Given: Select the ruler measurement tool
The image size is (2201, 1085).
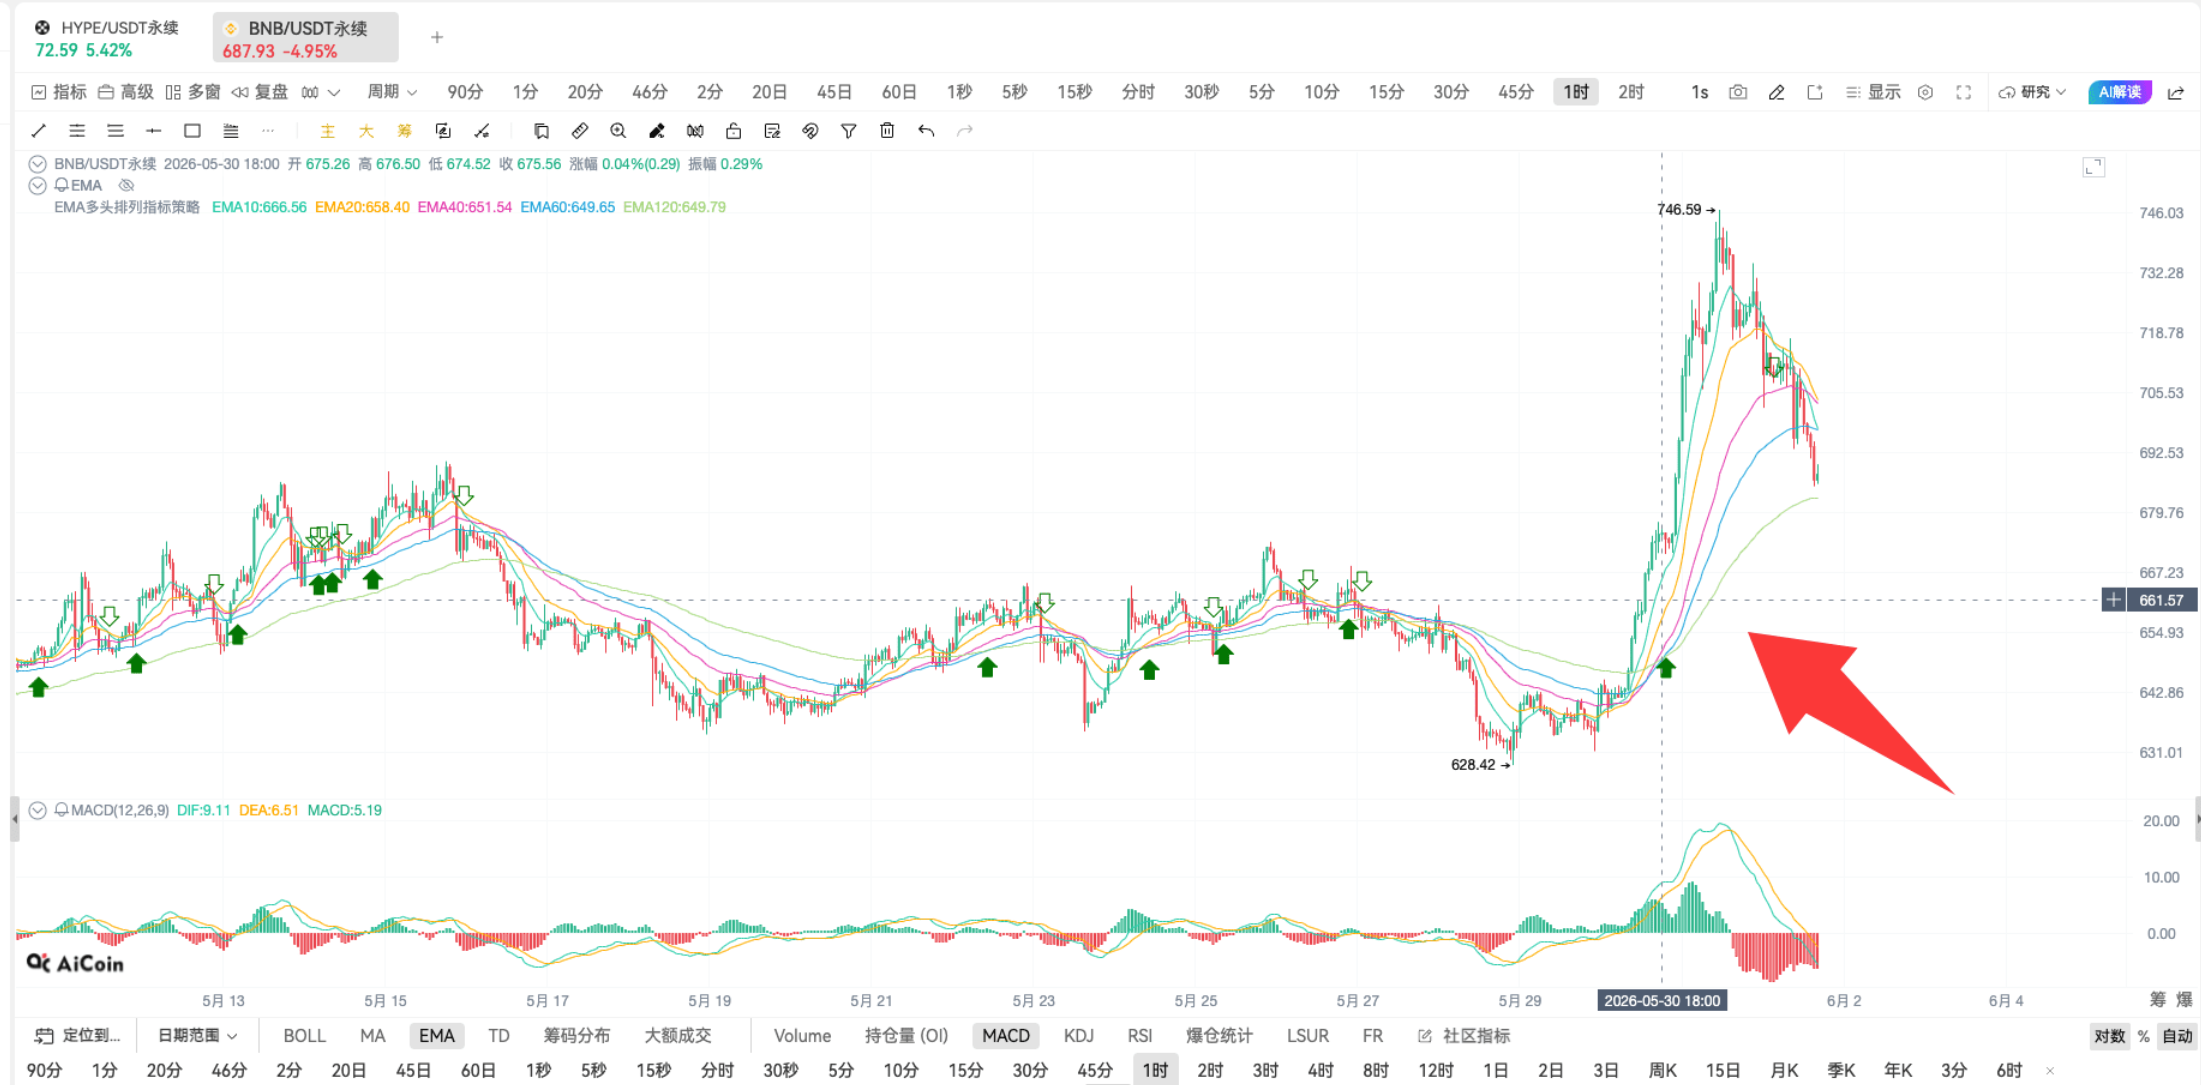Looking at the screenshot, I should 579,131.
